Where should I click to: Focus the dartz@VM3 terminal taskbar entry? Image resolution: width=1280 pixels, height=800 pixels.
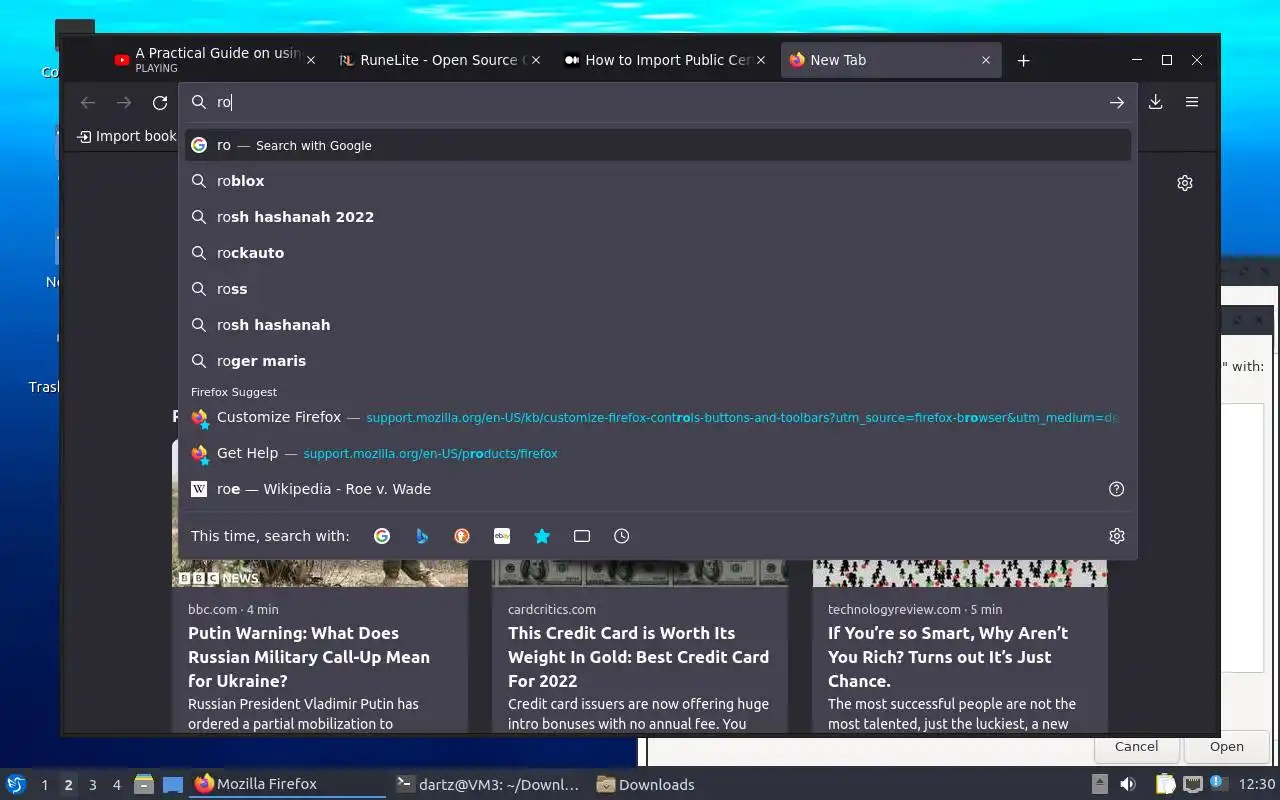tap(488, 785)
